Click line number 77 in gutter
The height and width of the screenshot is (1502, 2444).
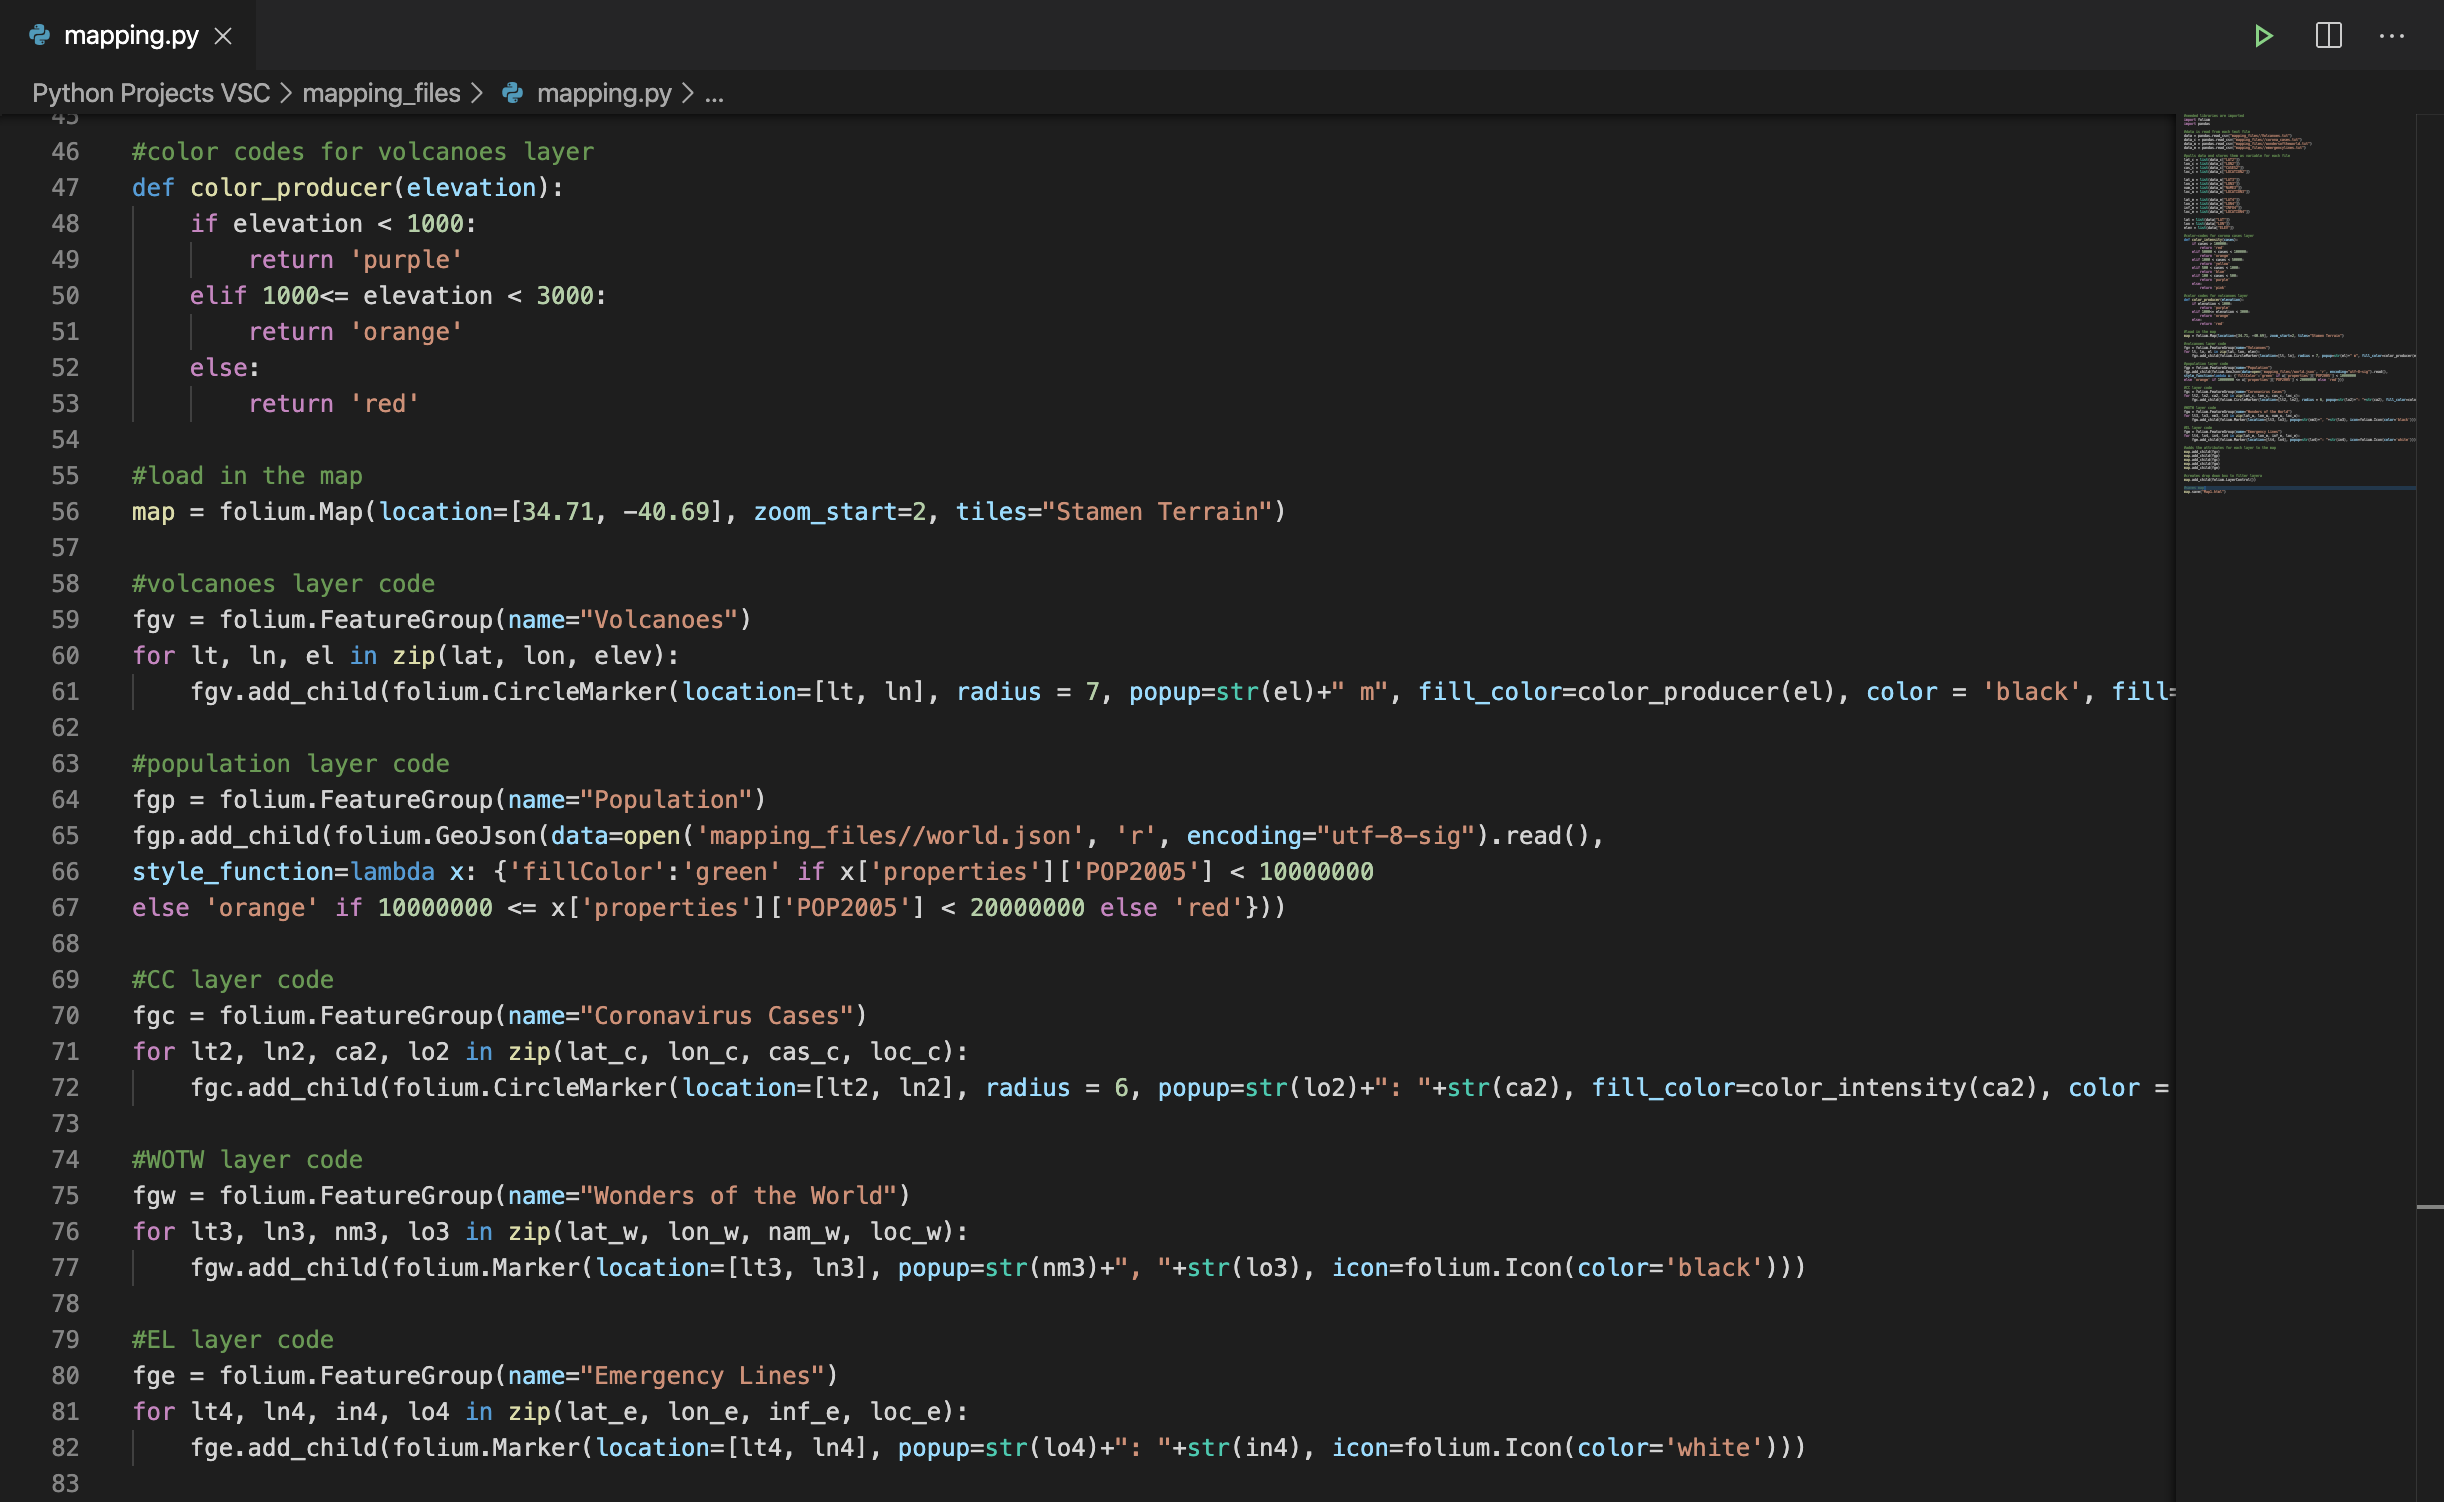click(65, 1268)
